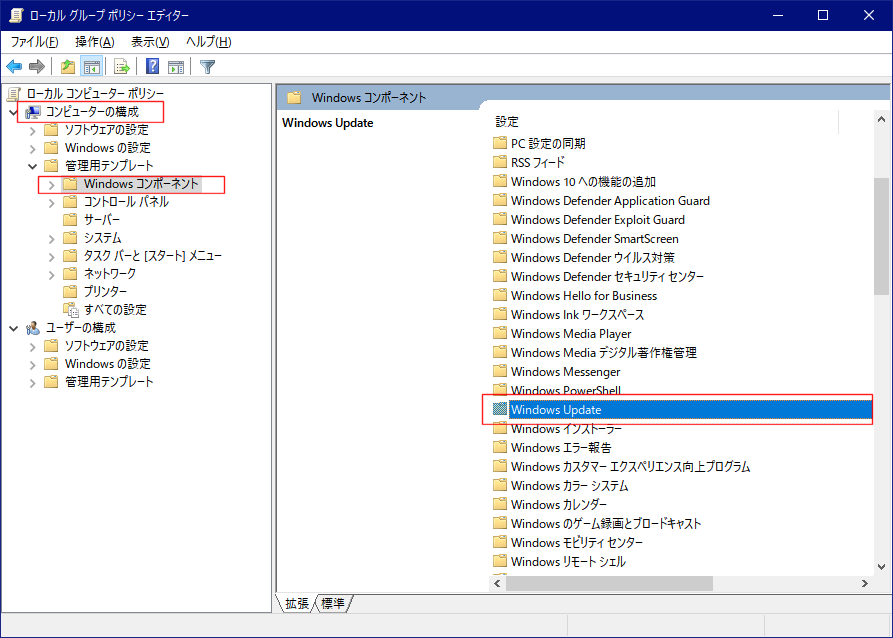Select すべての設定 in the tree
The image size is (893, 638).
115,310
